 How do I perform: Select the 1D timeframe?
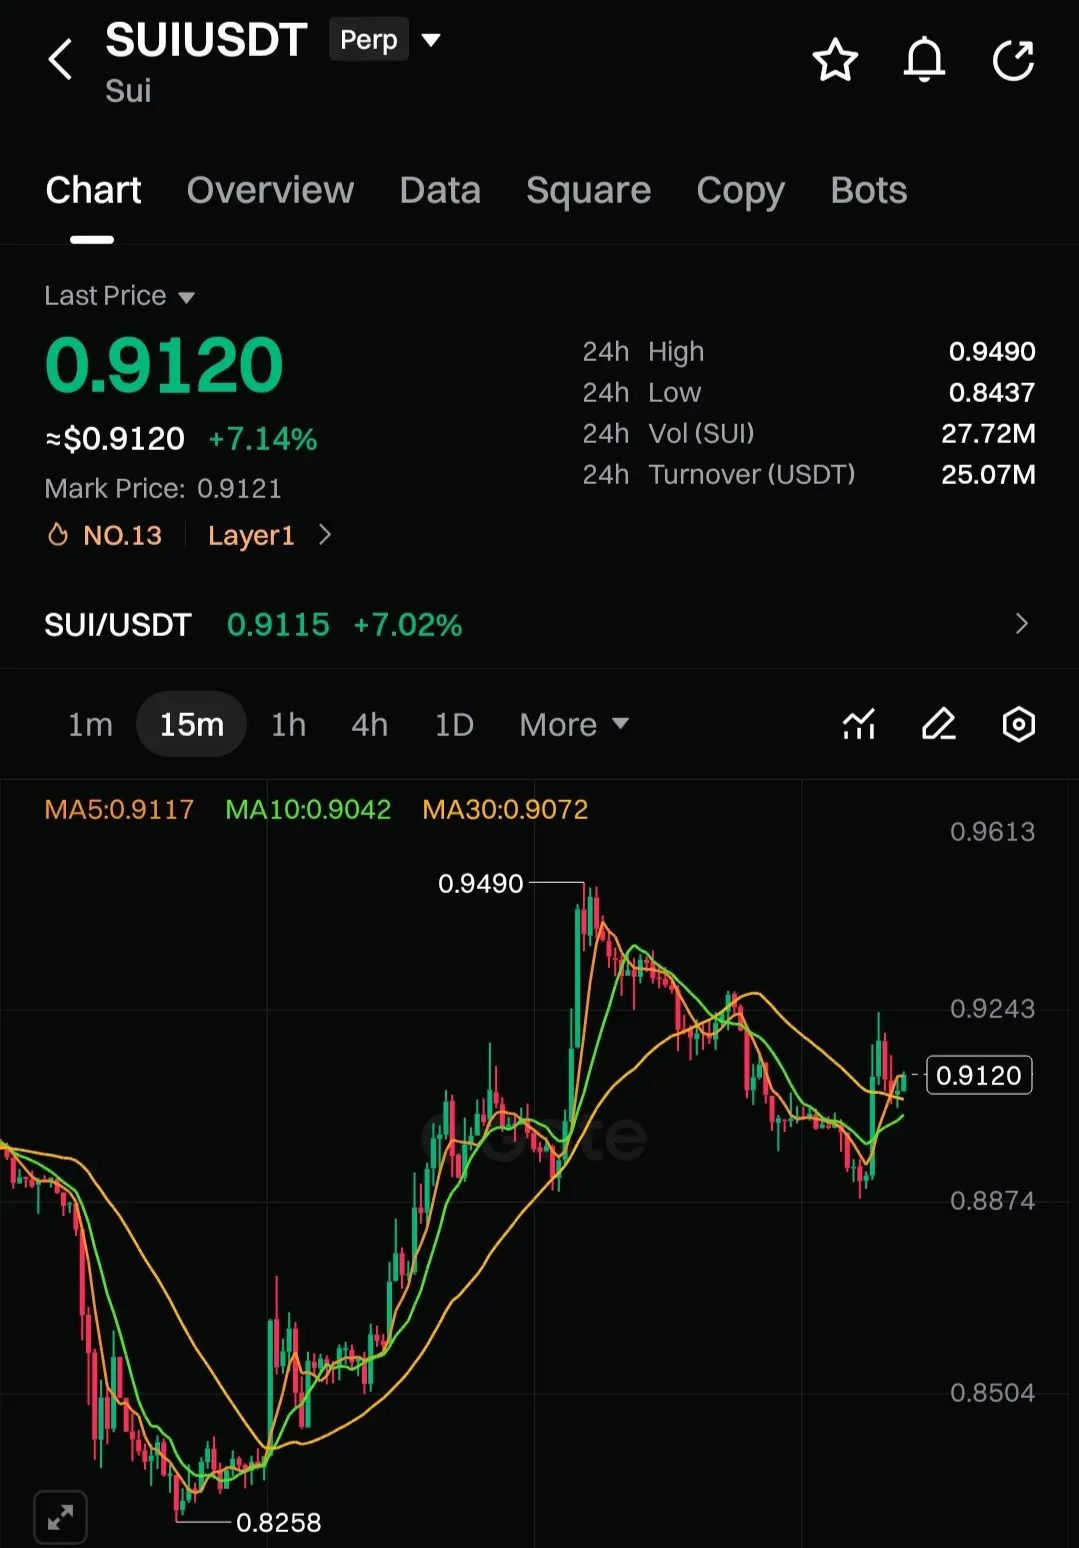pyautogui.click(x=454, y=724)
